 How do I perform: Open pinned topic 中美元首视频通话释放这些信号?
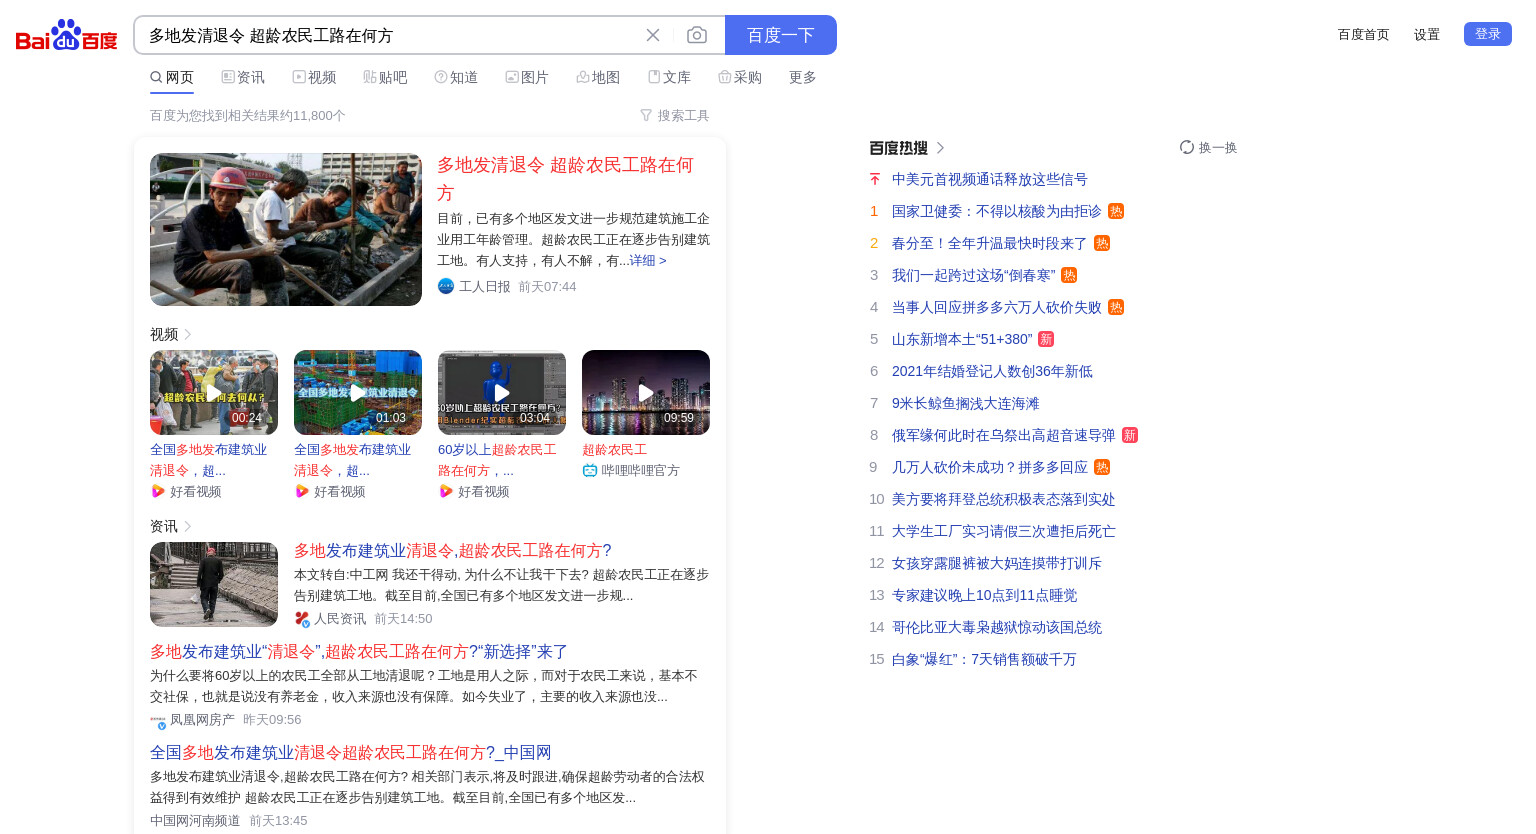990,179
